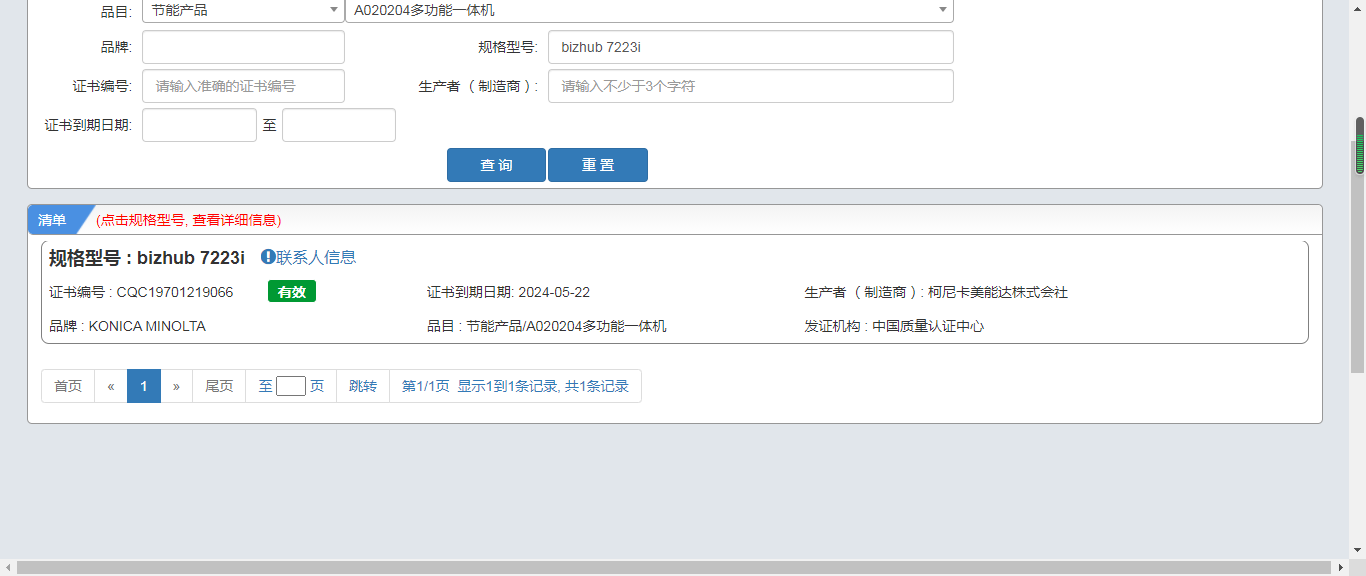The width and height of the screenshot is (1366, 576).
Task: Select page 1 in pagination
Action: click(x=144, y=386)
